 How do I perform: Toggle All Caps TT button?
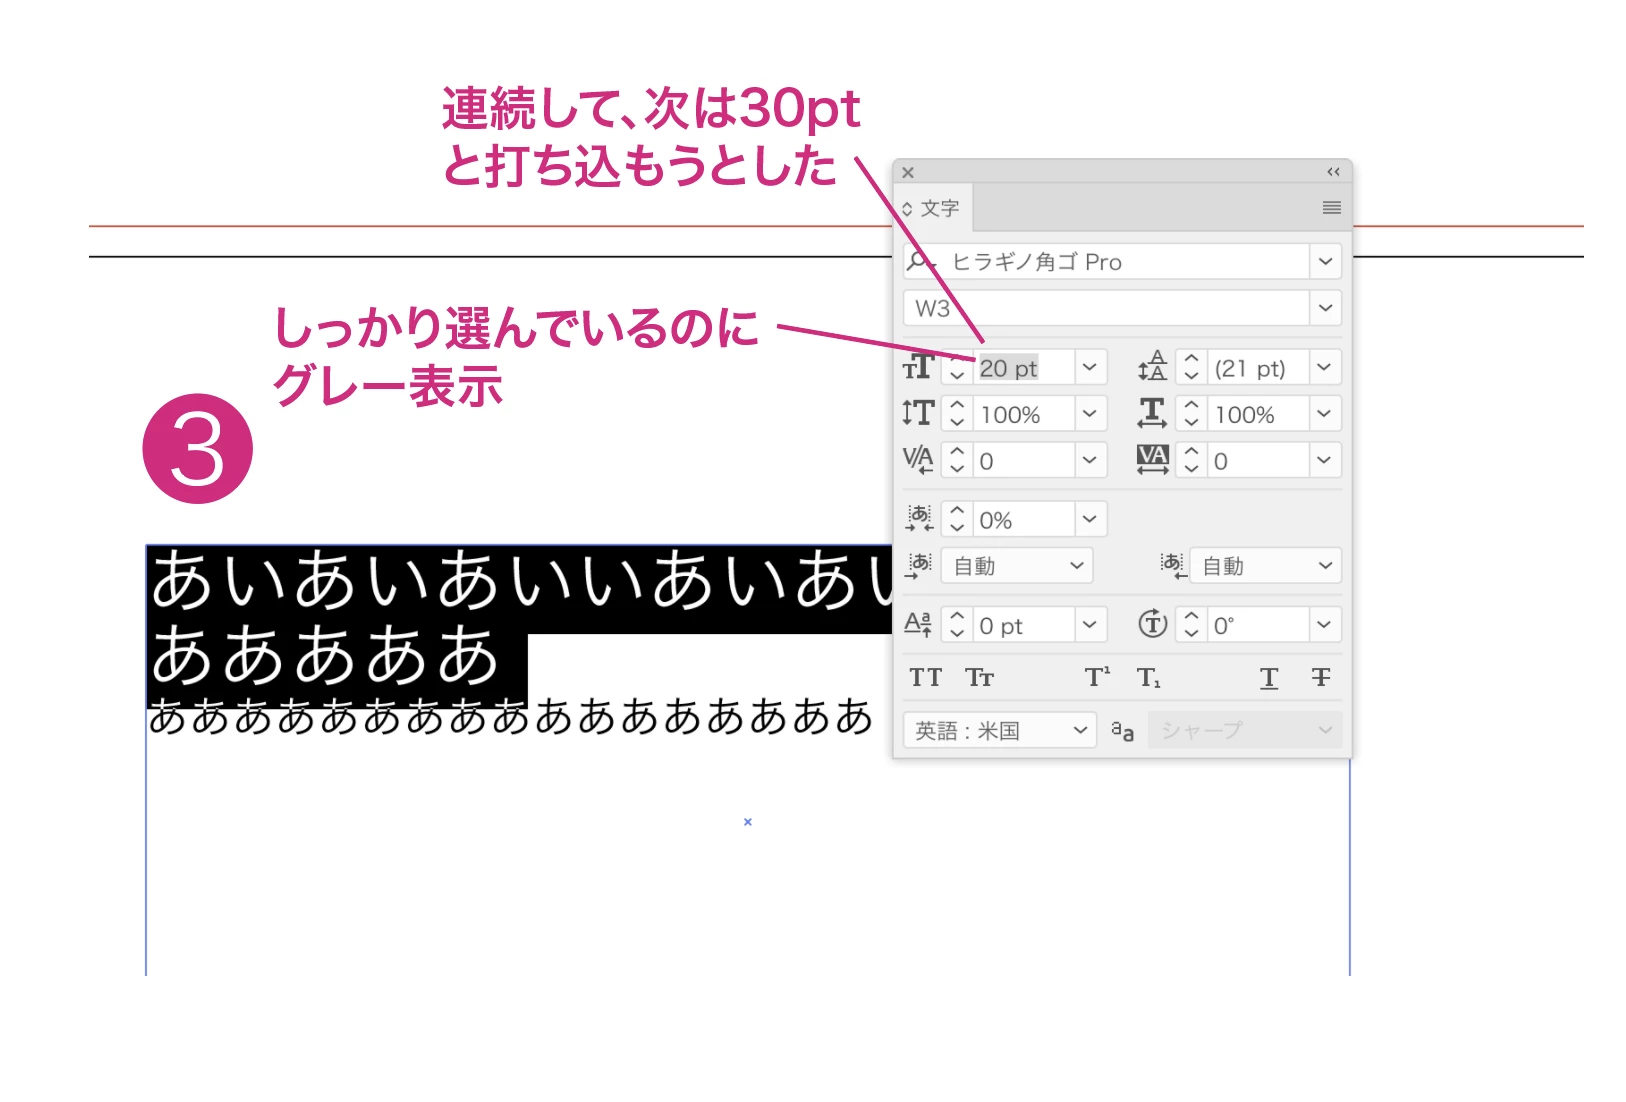click(925, 678)
